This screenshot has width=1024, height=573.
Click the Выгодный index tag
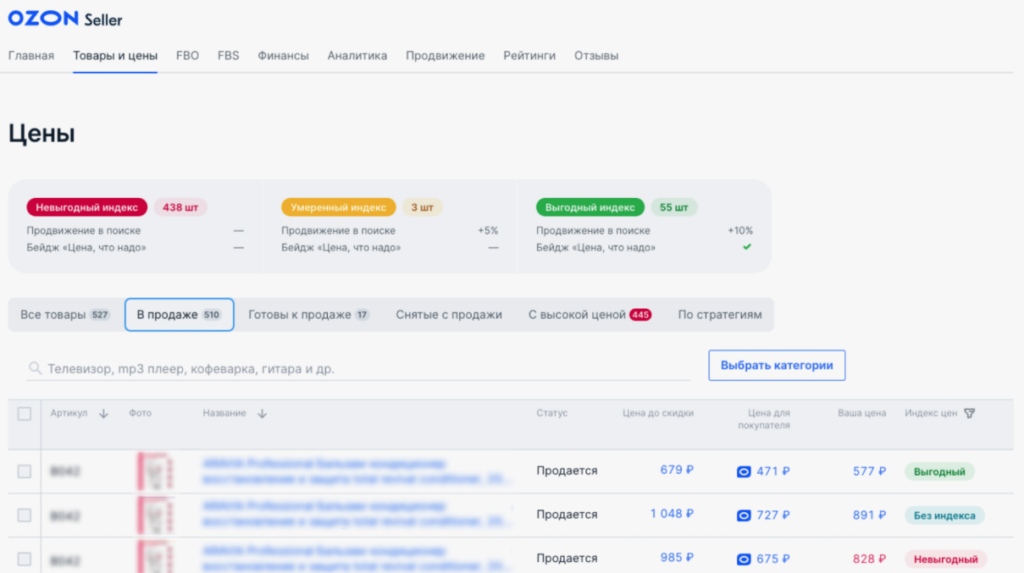pos(939,471)
